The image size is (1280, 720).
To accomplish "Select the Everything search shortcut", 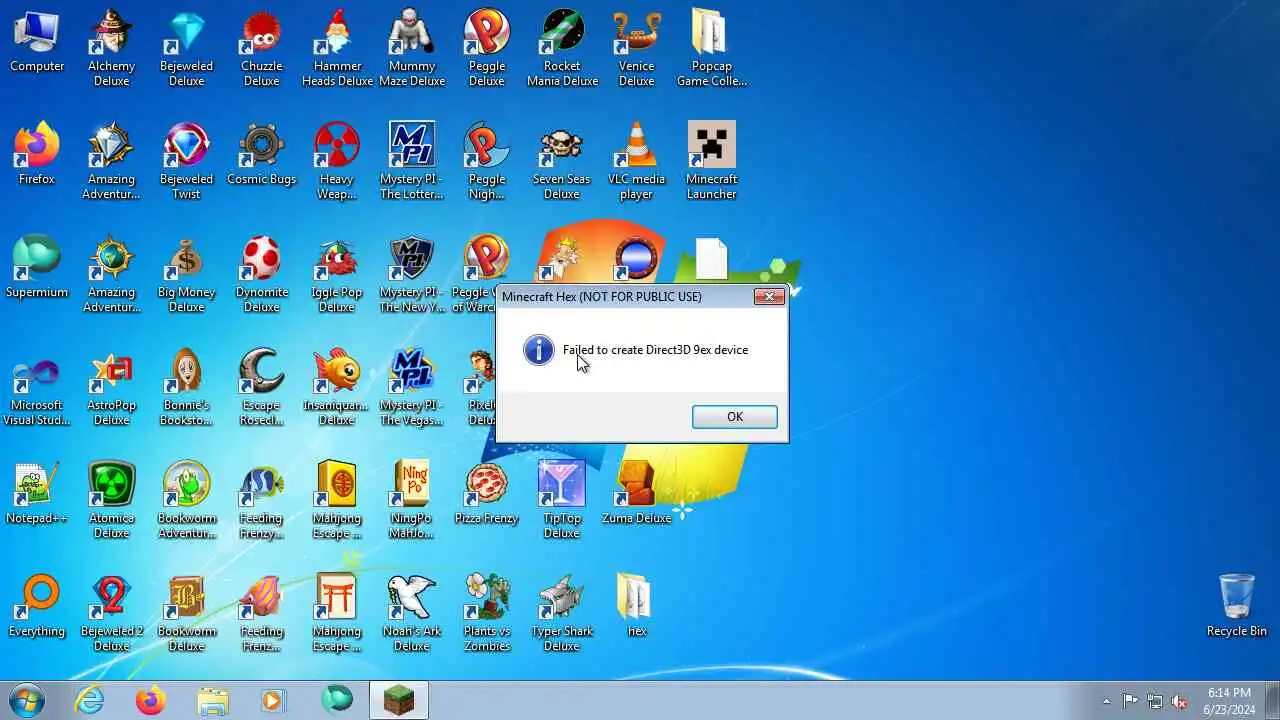I will pyautogui.click(x=37, y=607).
